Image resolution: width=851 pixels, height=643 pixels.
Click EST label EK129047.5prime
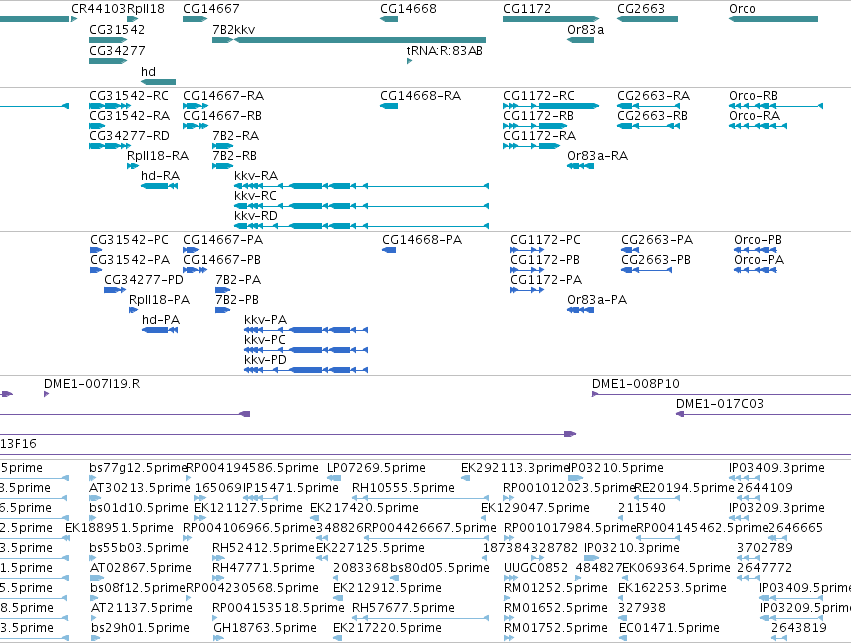(535, 508)
